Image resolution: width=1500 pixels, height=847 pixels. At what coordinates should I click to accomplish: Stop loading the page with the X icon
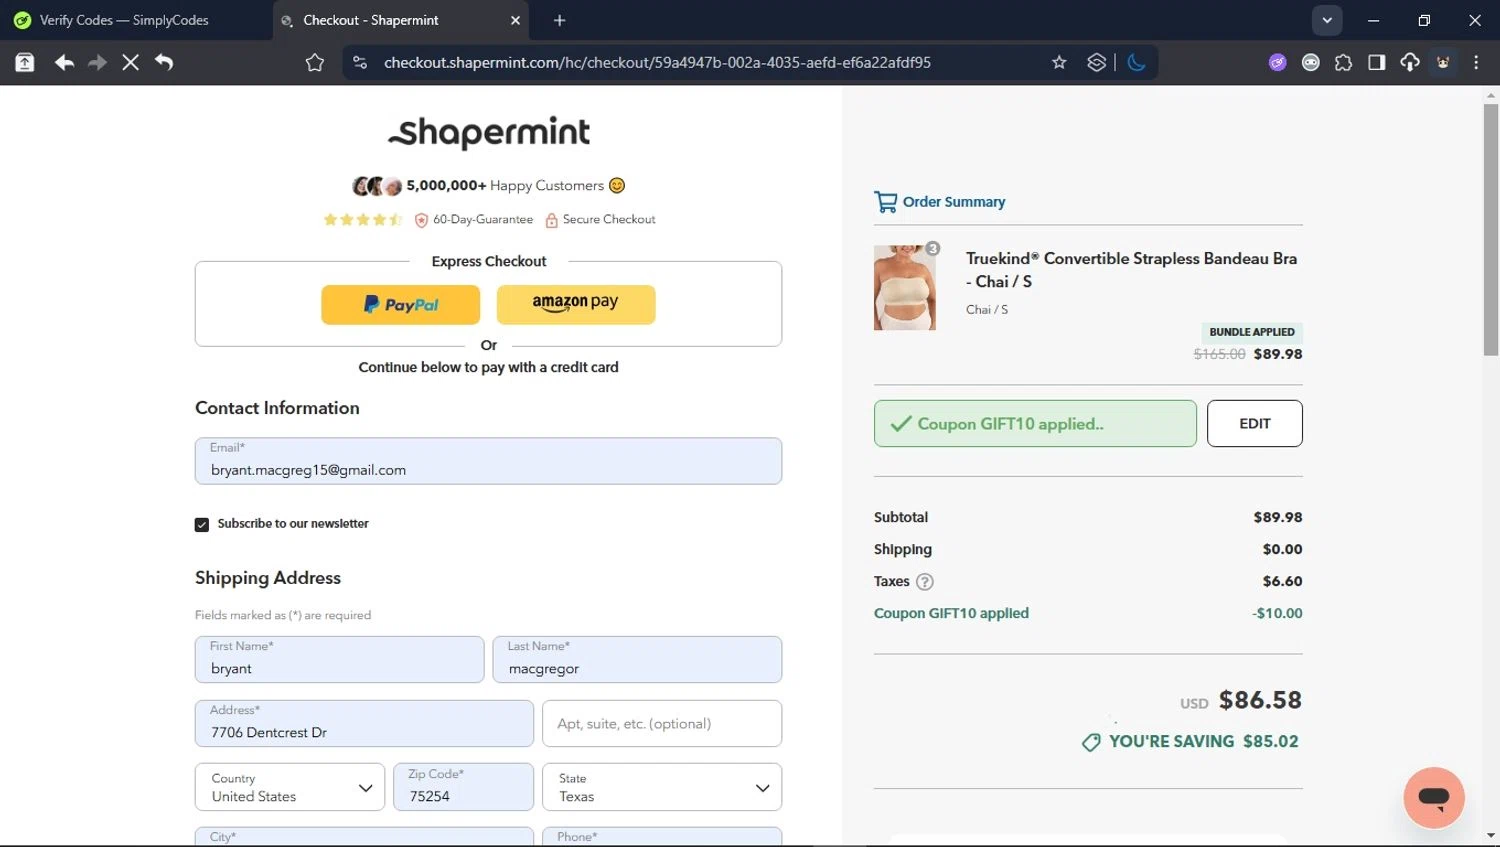[x=130, y=62]
